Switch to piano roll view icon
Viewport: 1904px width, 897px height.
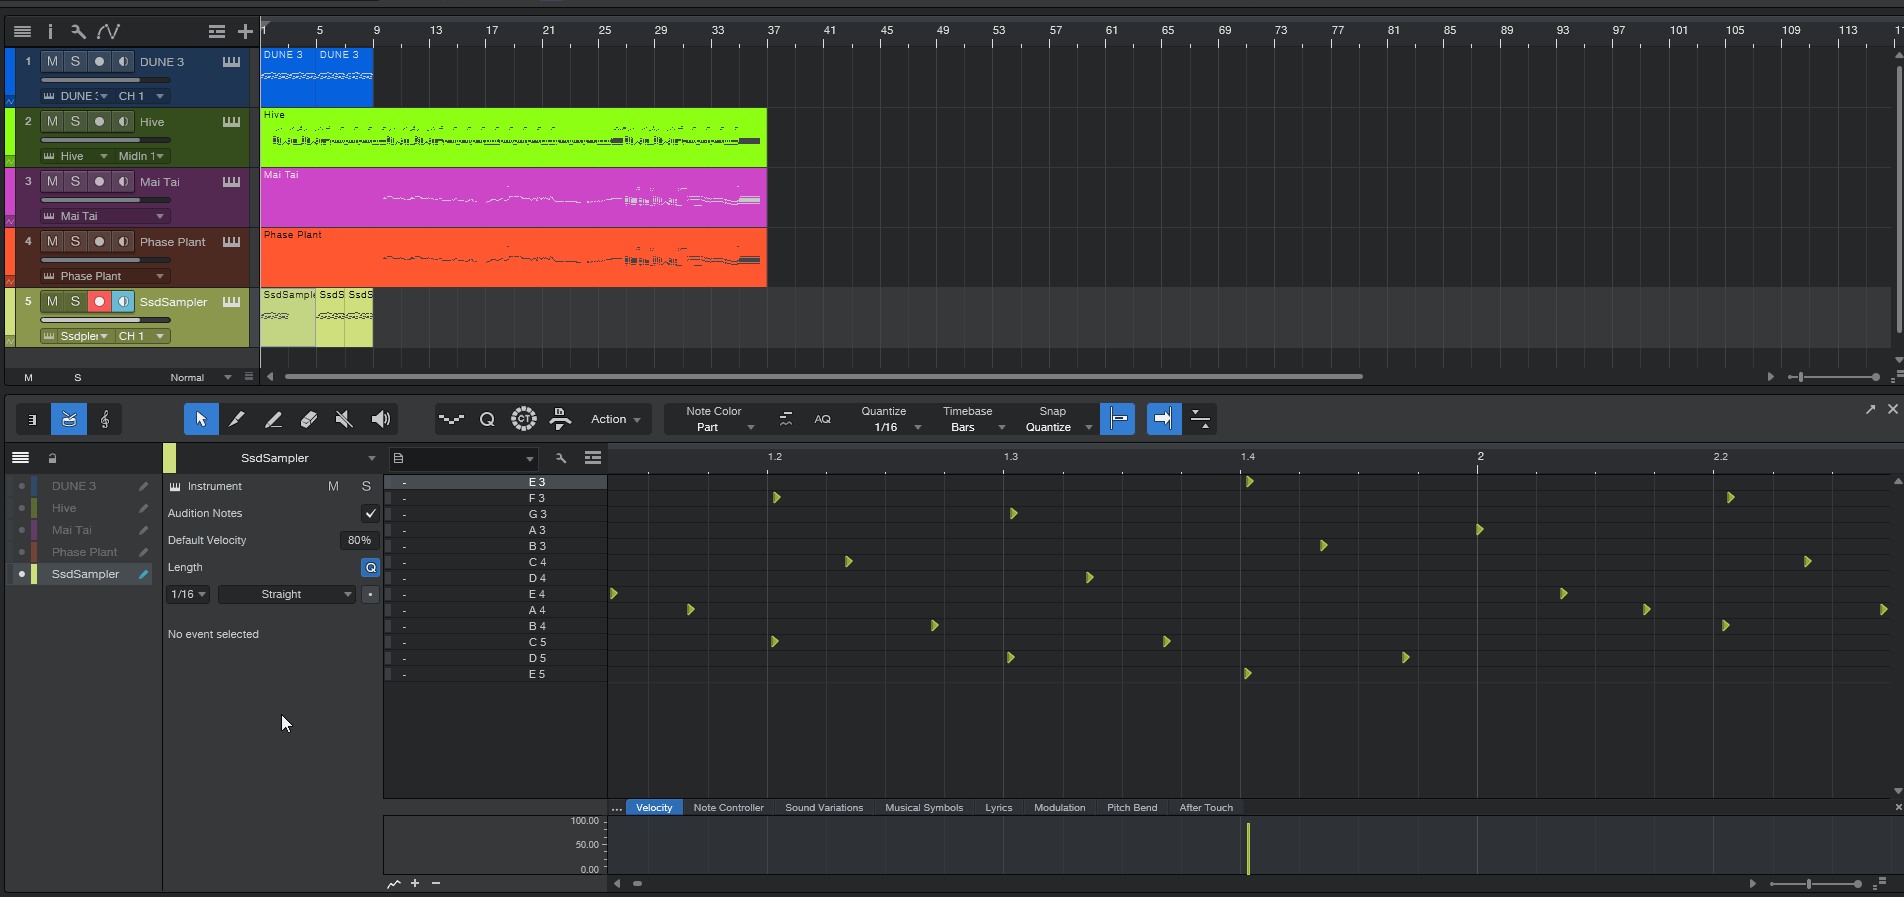(33, 419)
